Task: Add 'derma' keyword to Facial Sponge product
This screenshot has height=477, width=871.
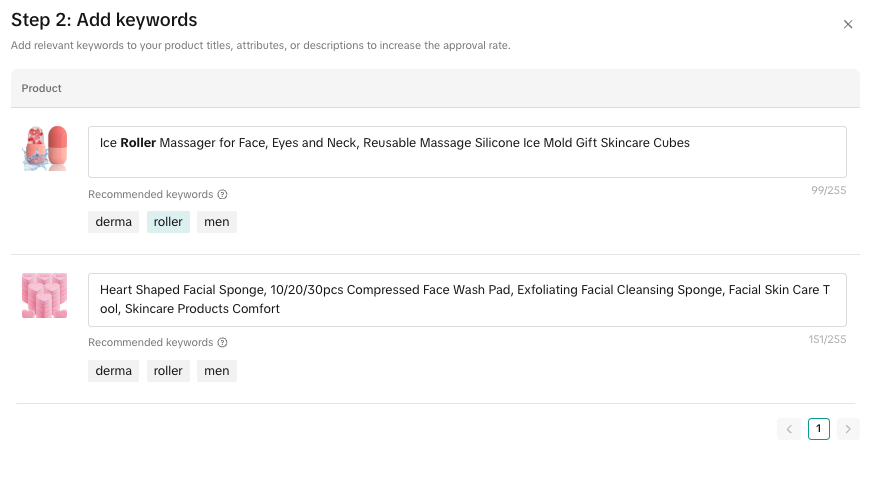Action: (114, 371)
